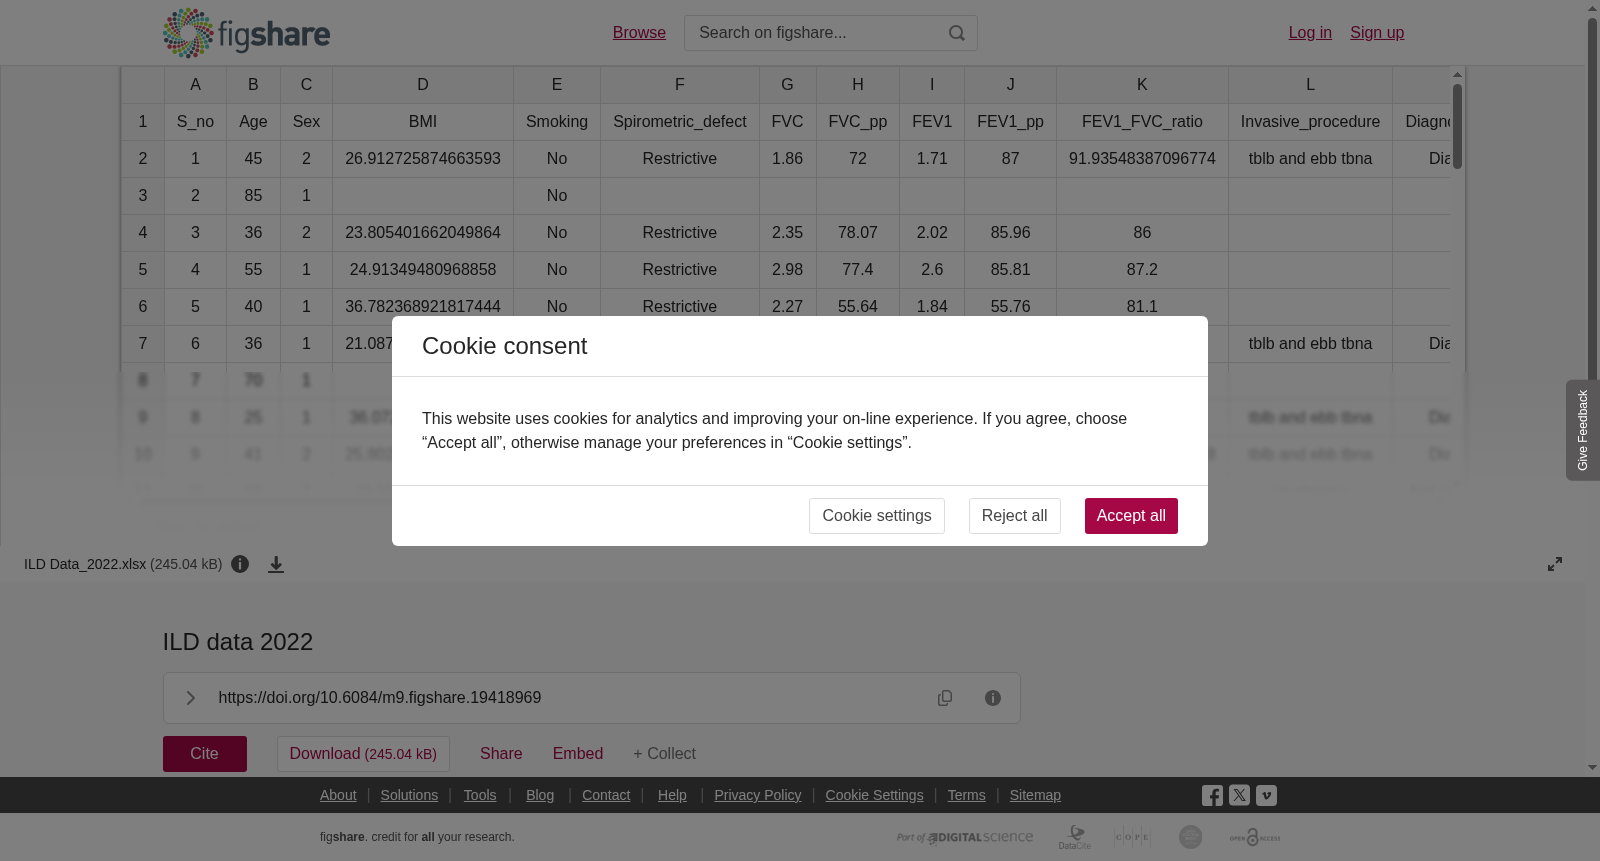Image resolution: width=1600 pixels, height=861 pixels.
Task: Click the DOI URL text
Action: click(380, 698)
